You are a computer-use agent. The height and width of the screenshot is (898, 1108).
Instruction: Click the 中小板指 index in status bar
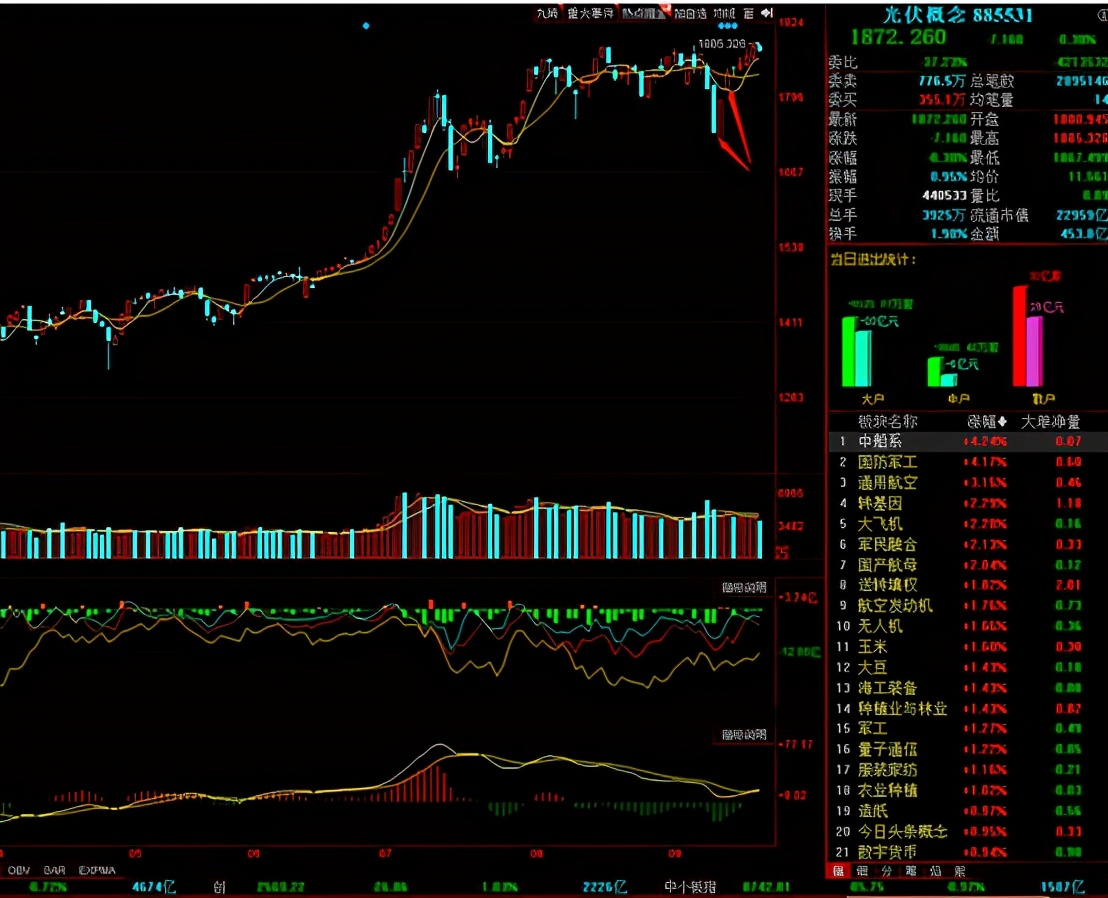pyautogui.click(x=690, y=887)
